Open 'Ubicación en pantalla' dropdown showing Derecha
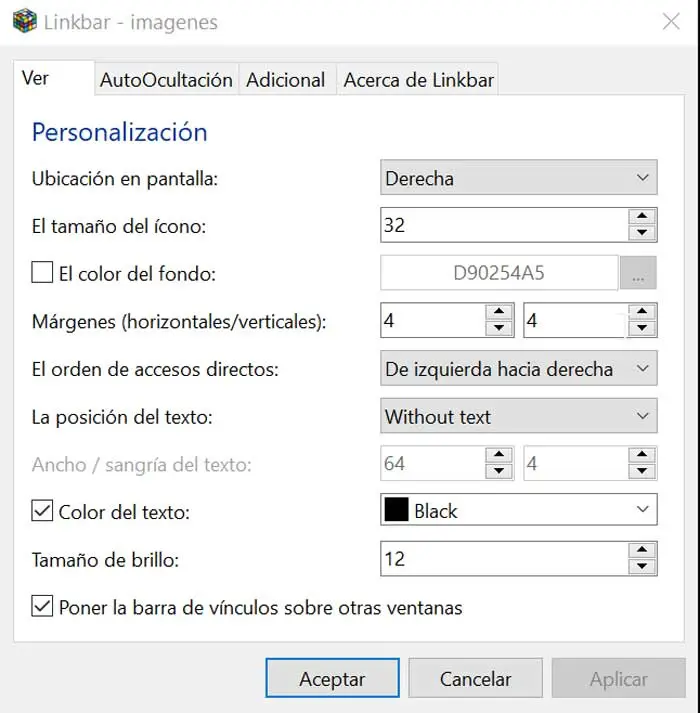The height and width of the screenshot is (713, 700). pyautogui.click(x=518, y=179)
